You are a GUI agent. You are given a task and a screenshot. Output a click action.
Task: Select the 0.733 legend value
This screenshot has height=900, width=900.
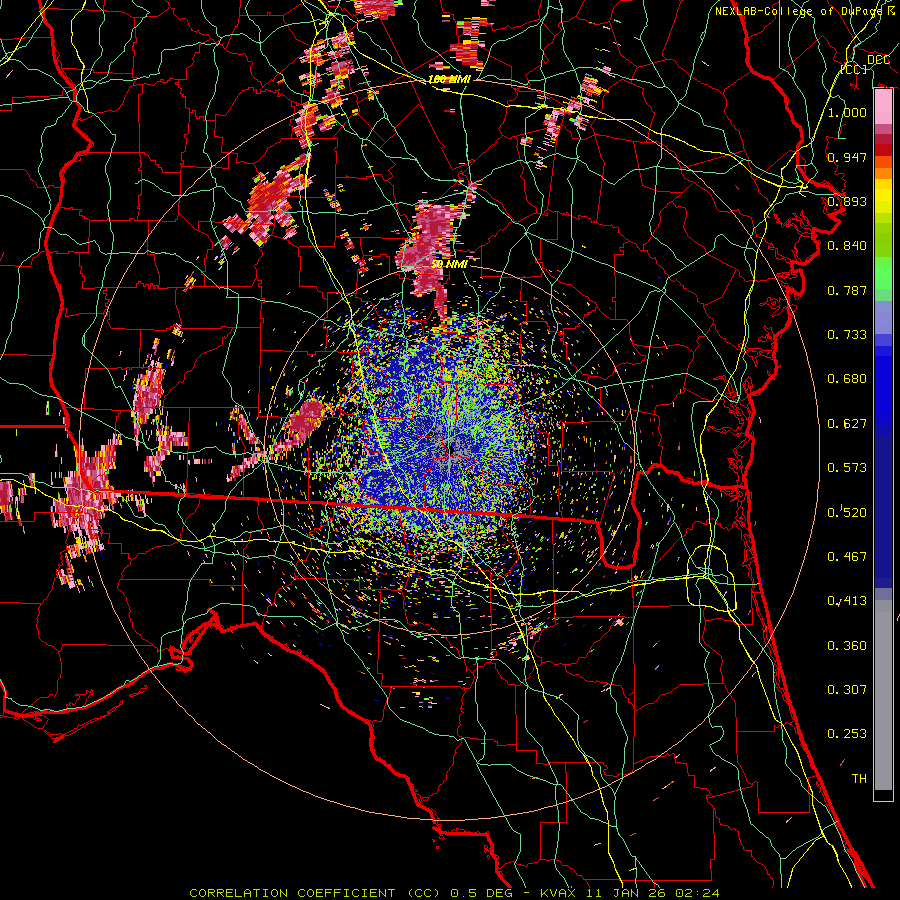click(847, 334)
